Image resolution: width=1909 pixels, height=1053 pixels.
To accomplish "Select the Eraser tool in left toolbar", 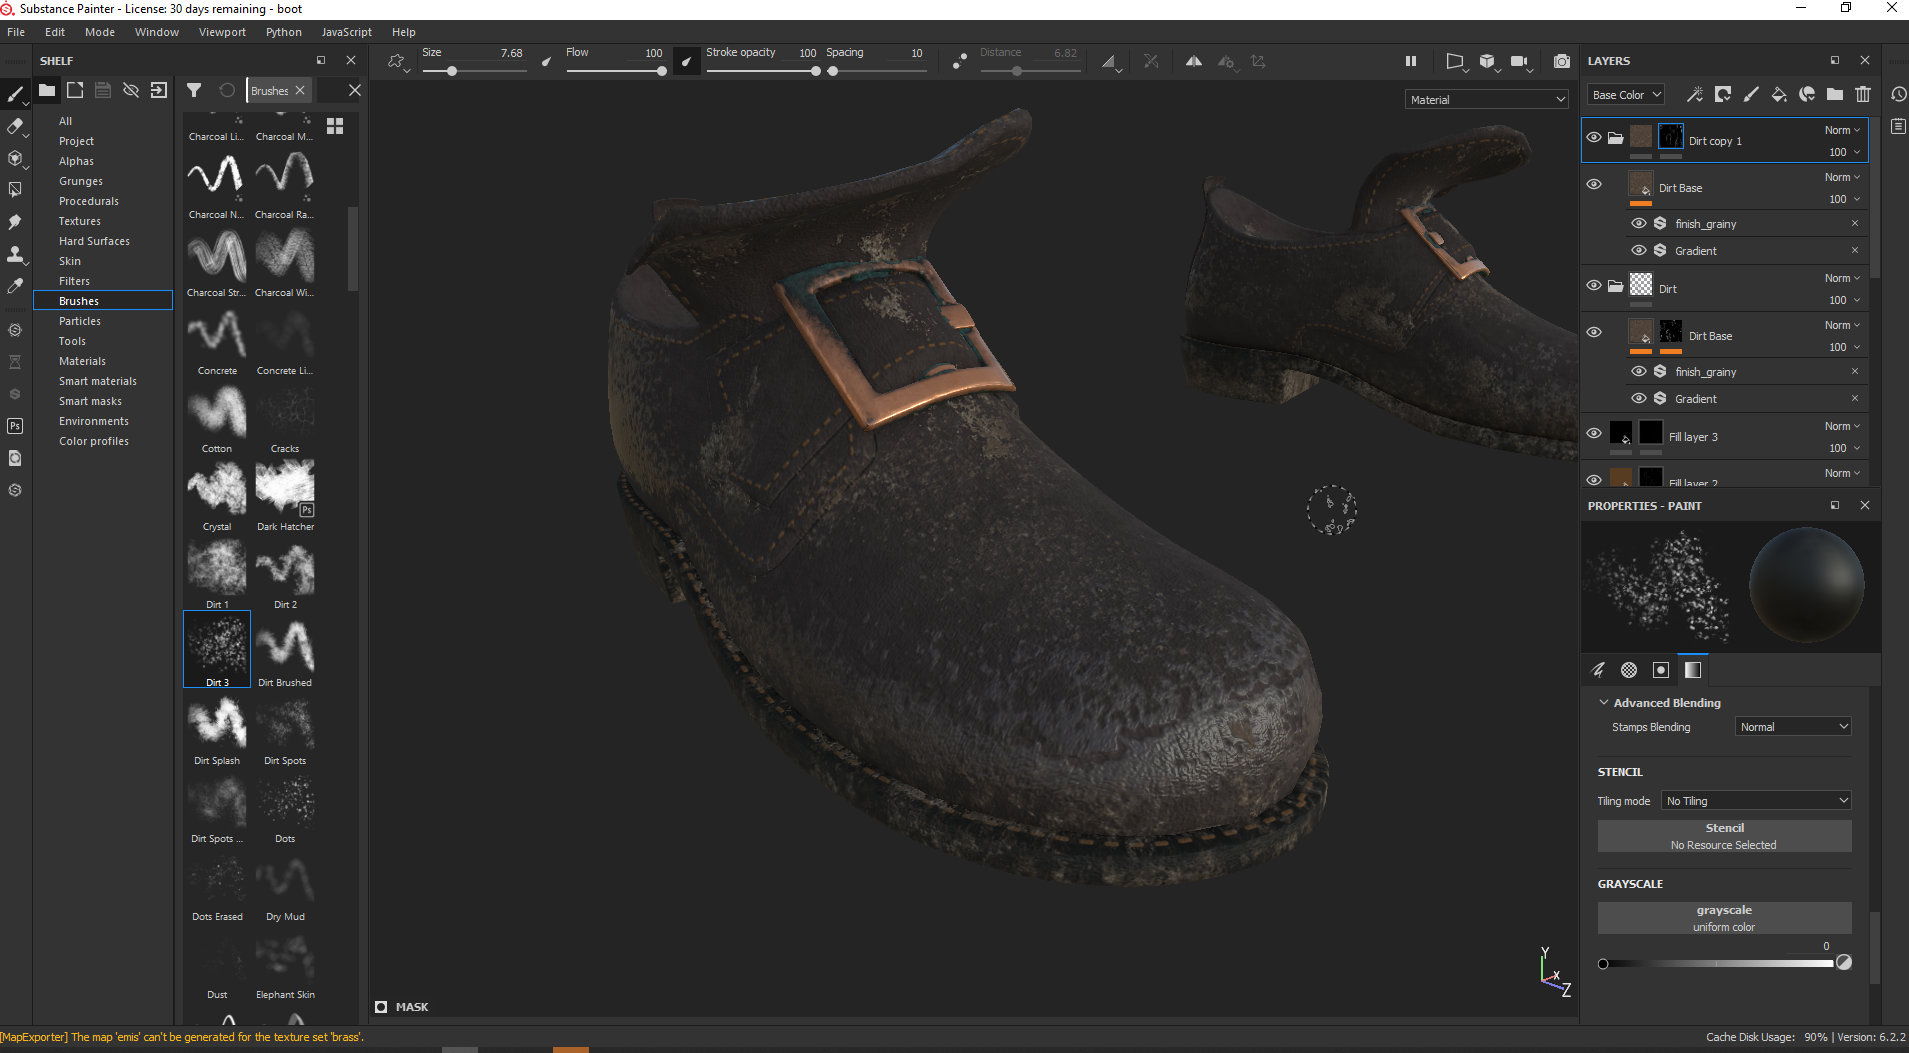I will pos(15,126).
